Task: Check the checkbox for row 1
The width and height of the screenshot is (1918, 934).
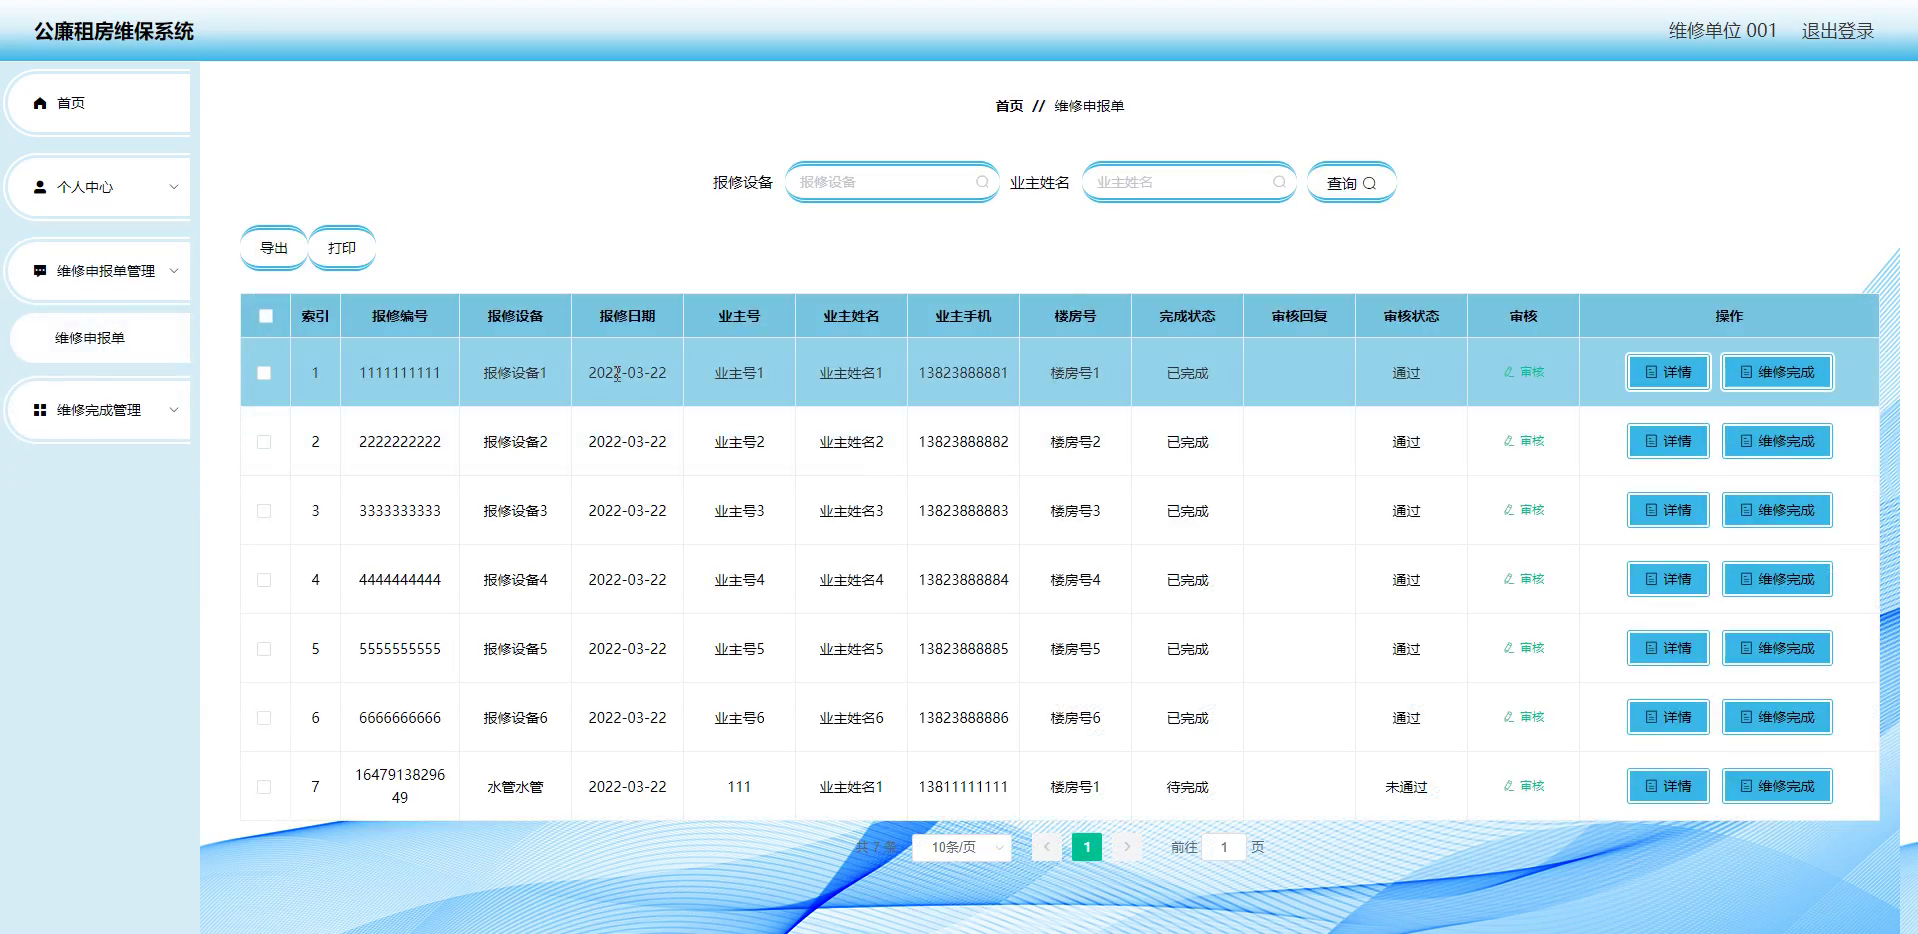Action: [x=264, y=373]
